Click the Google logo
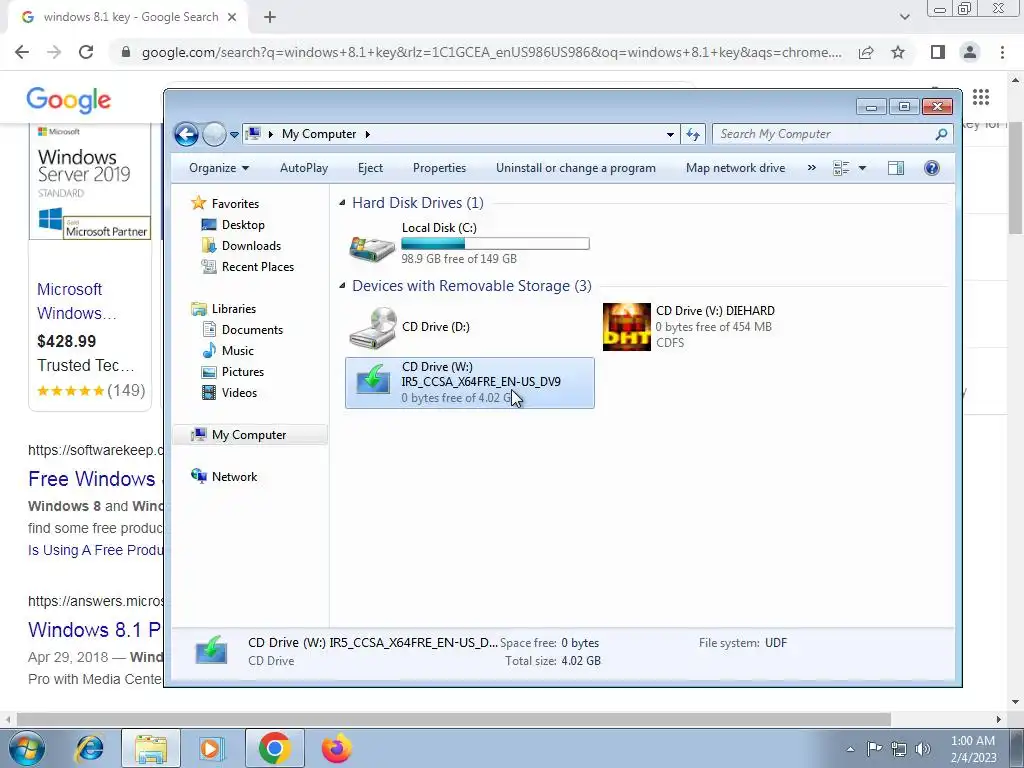This screenshot has height=768, width=1024. 69,100
